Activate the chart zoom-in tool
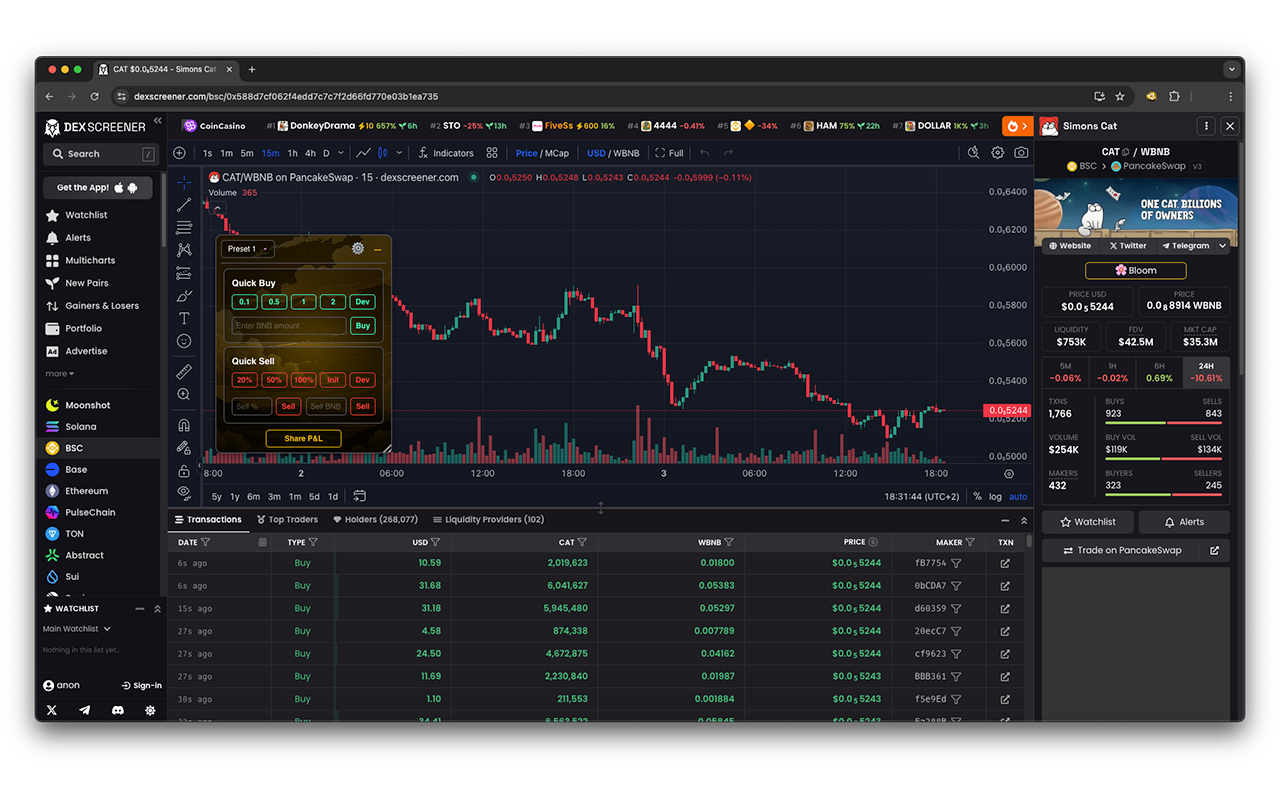 click(x=184, y=394)
